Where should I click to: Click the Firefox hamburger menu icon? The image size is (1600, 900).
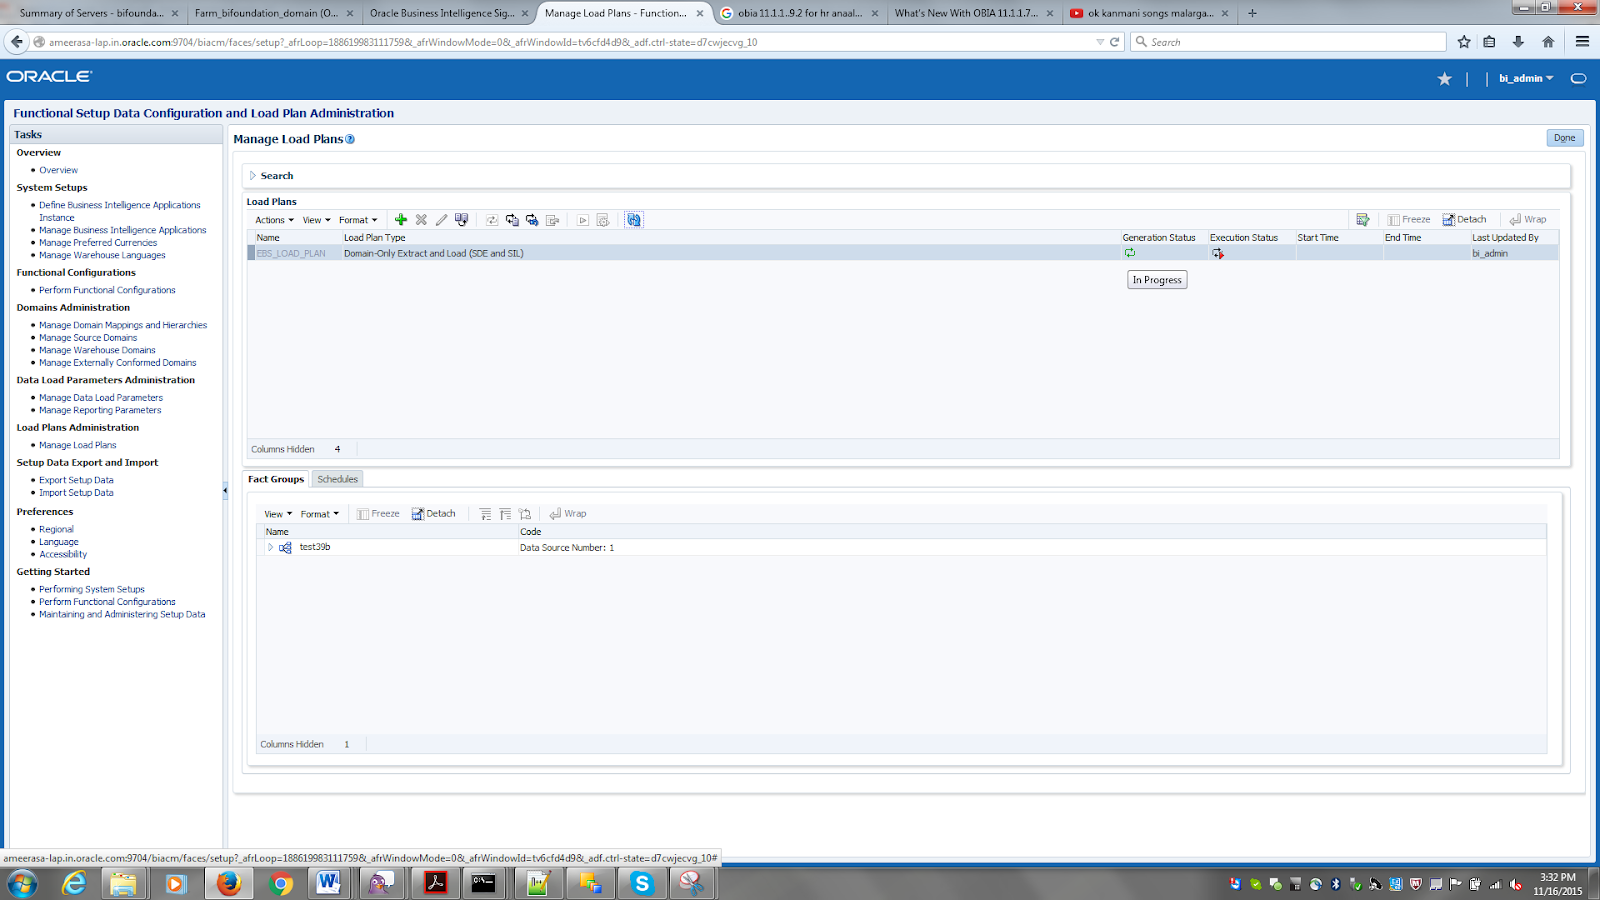tap(1582, 42)
